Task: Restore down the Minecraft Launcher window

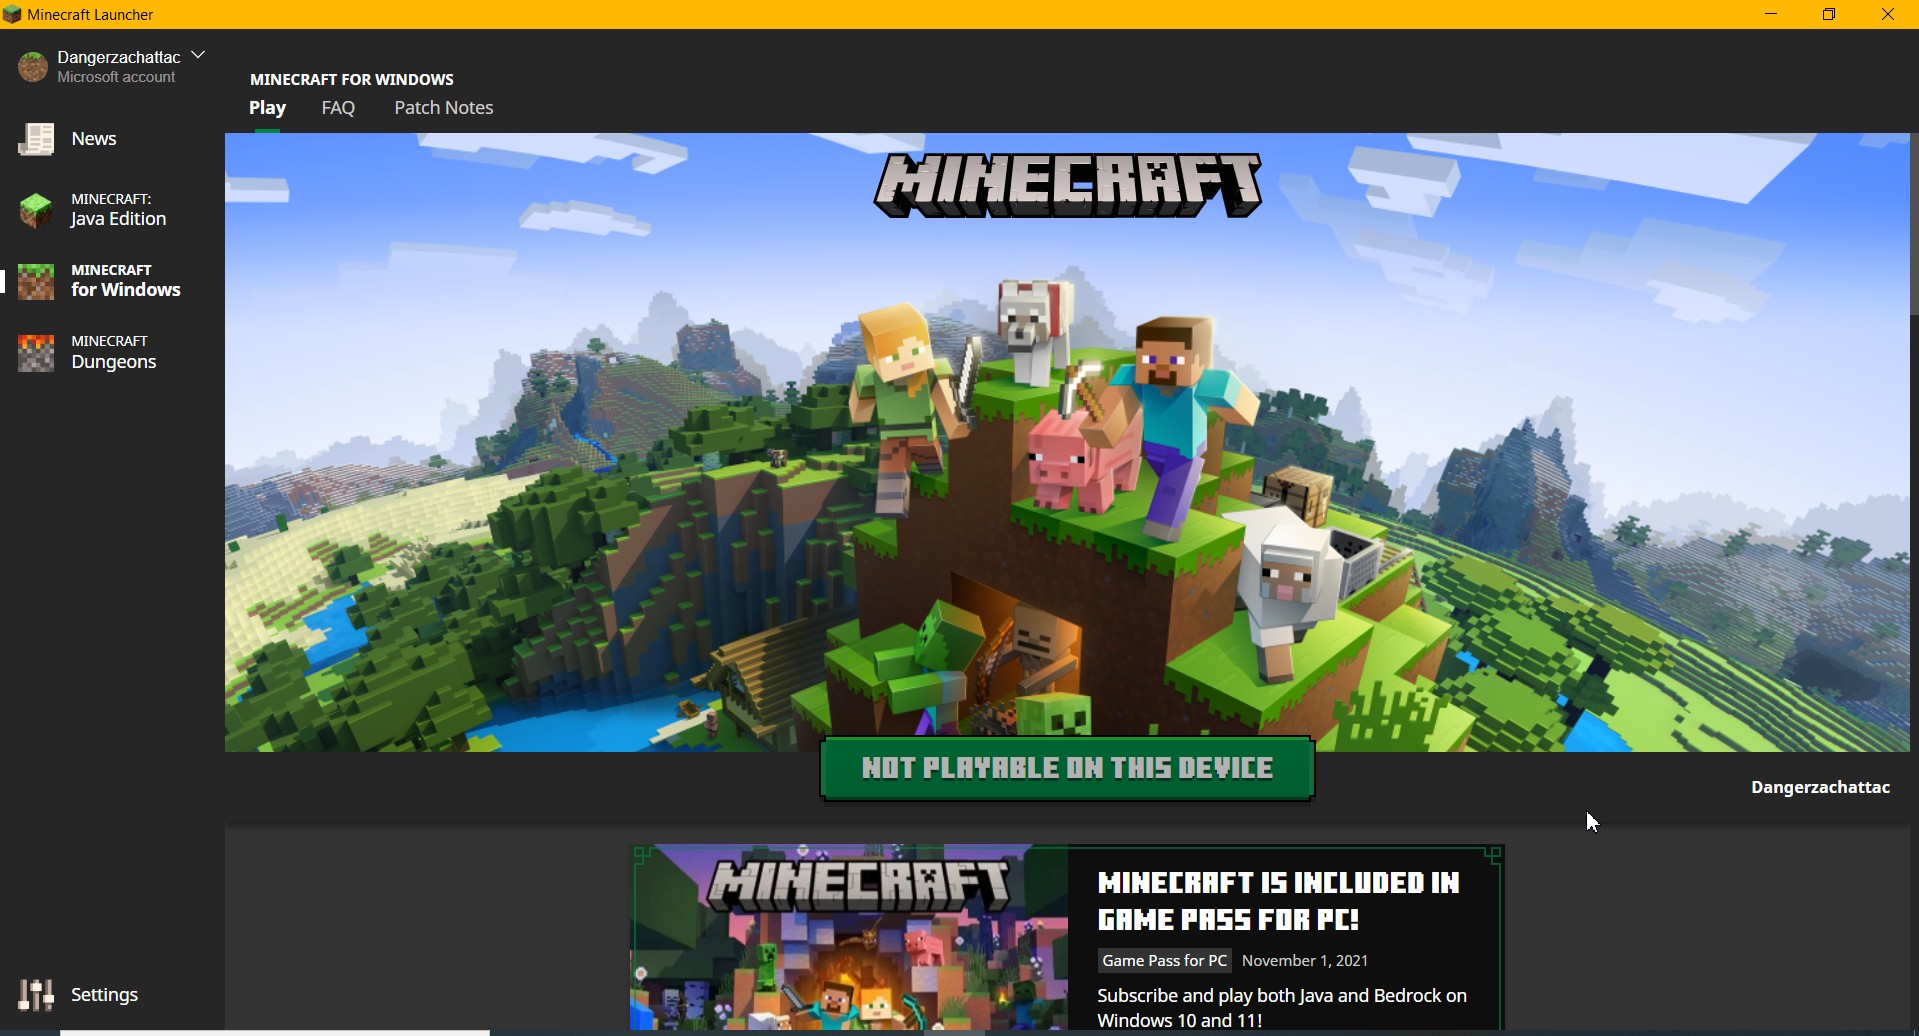Action: click(x=1829, y=14)
